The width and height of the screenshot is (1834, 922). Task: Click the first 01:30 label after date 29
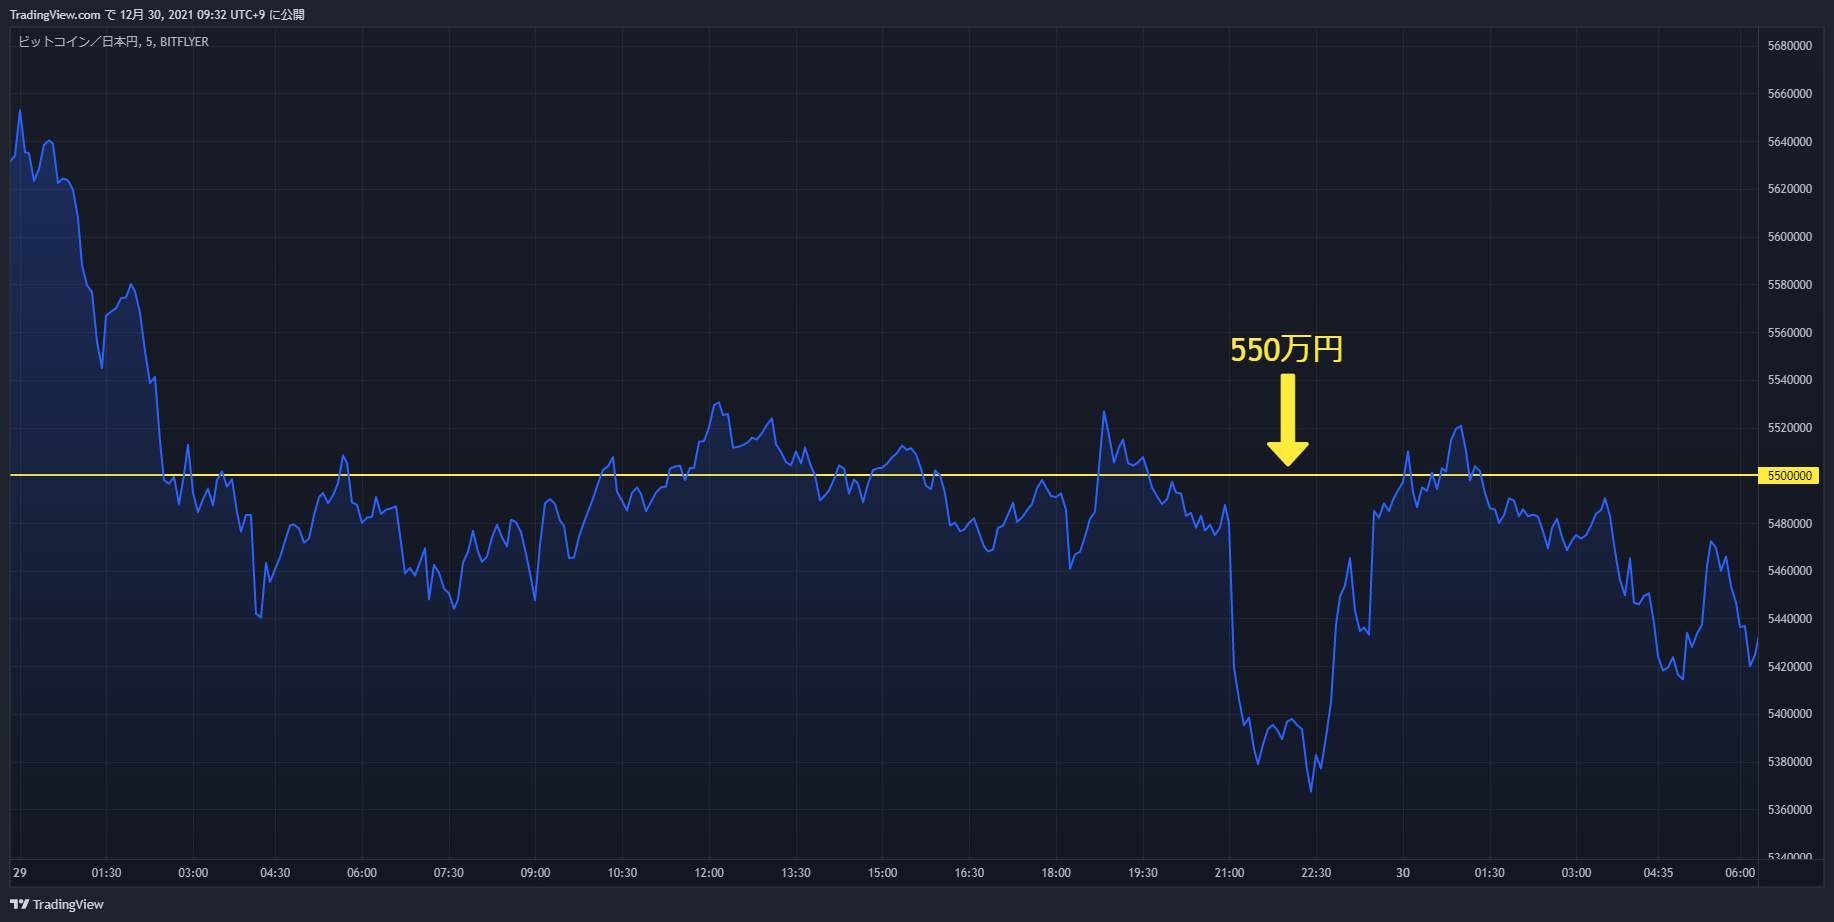point(106,873)
